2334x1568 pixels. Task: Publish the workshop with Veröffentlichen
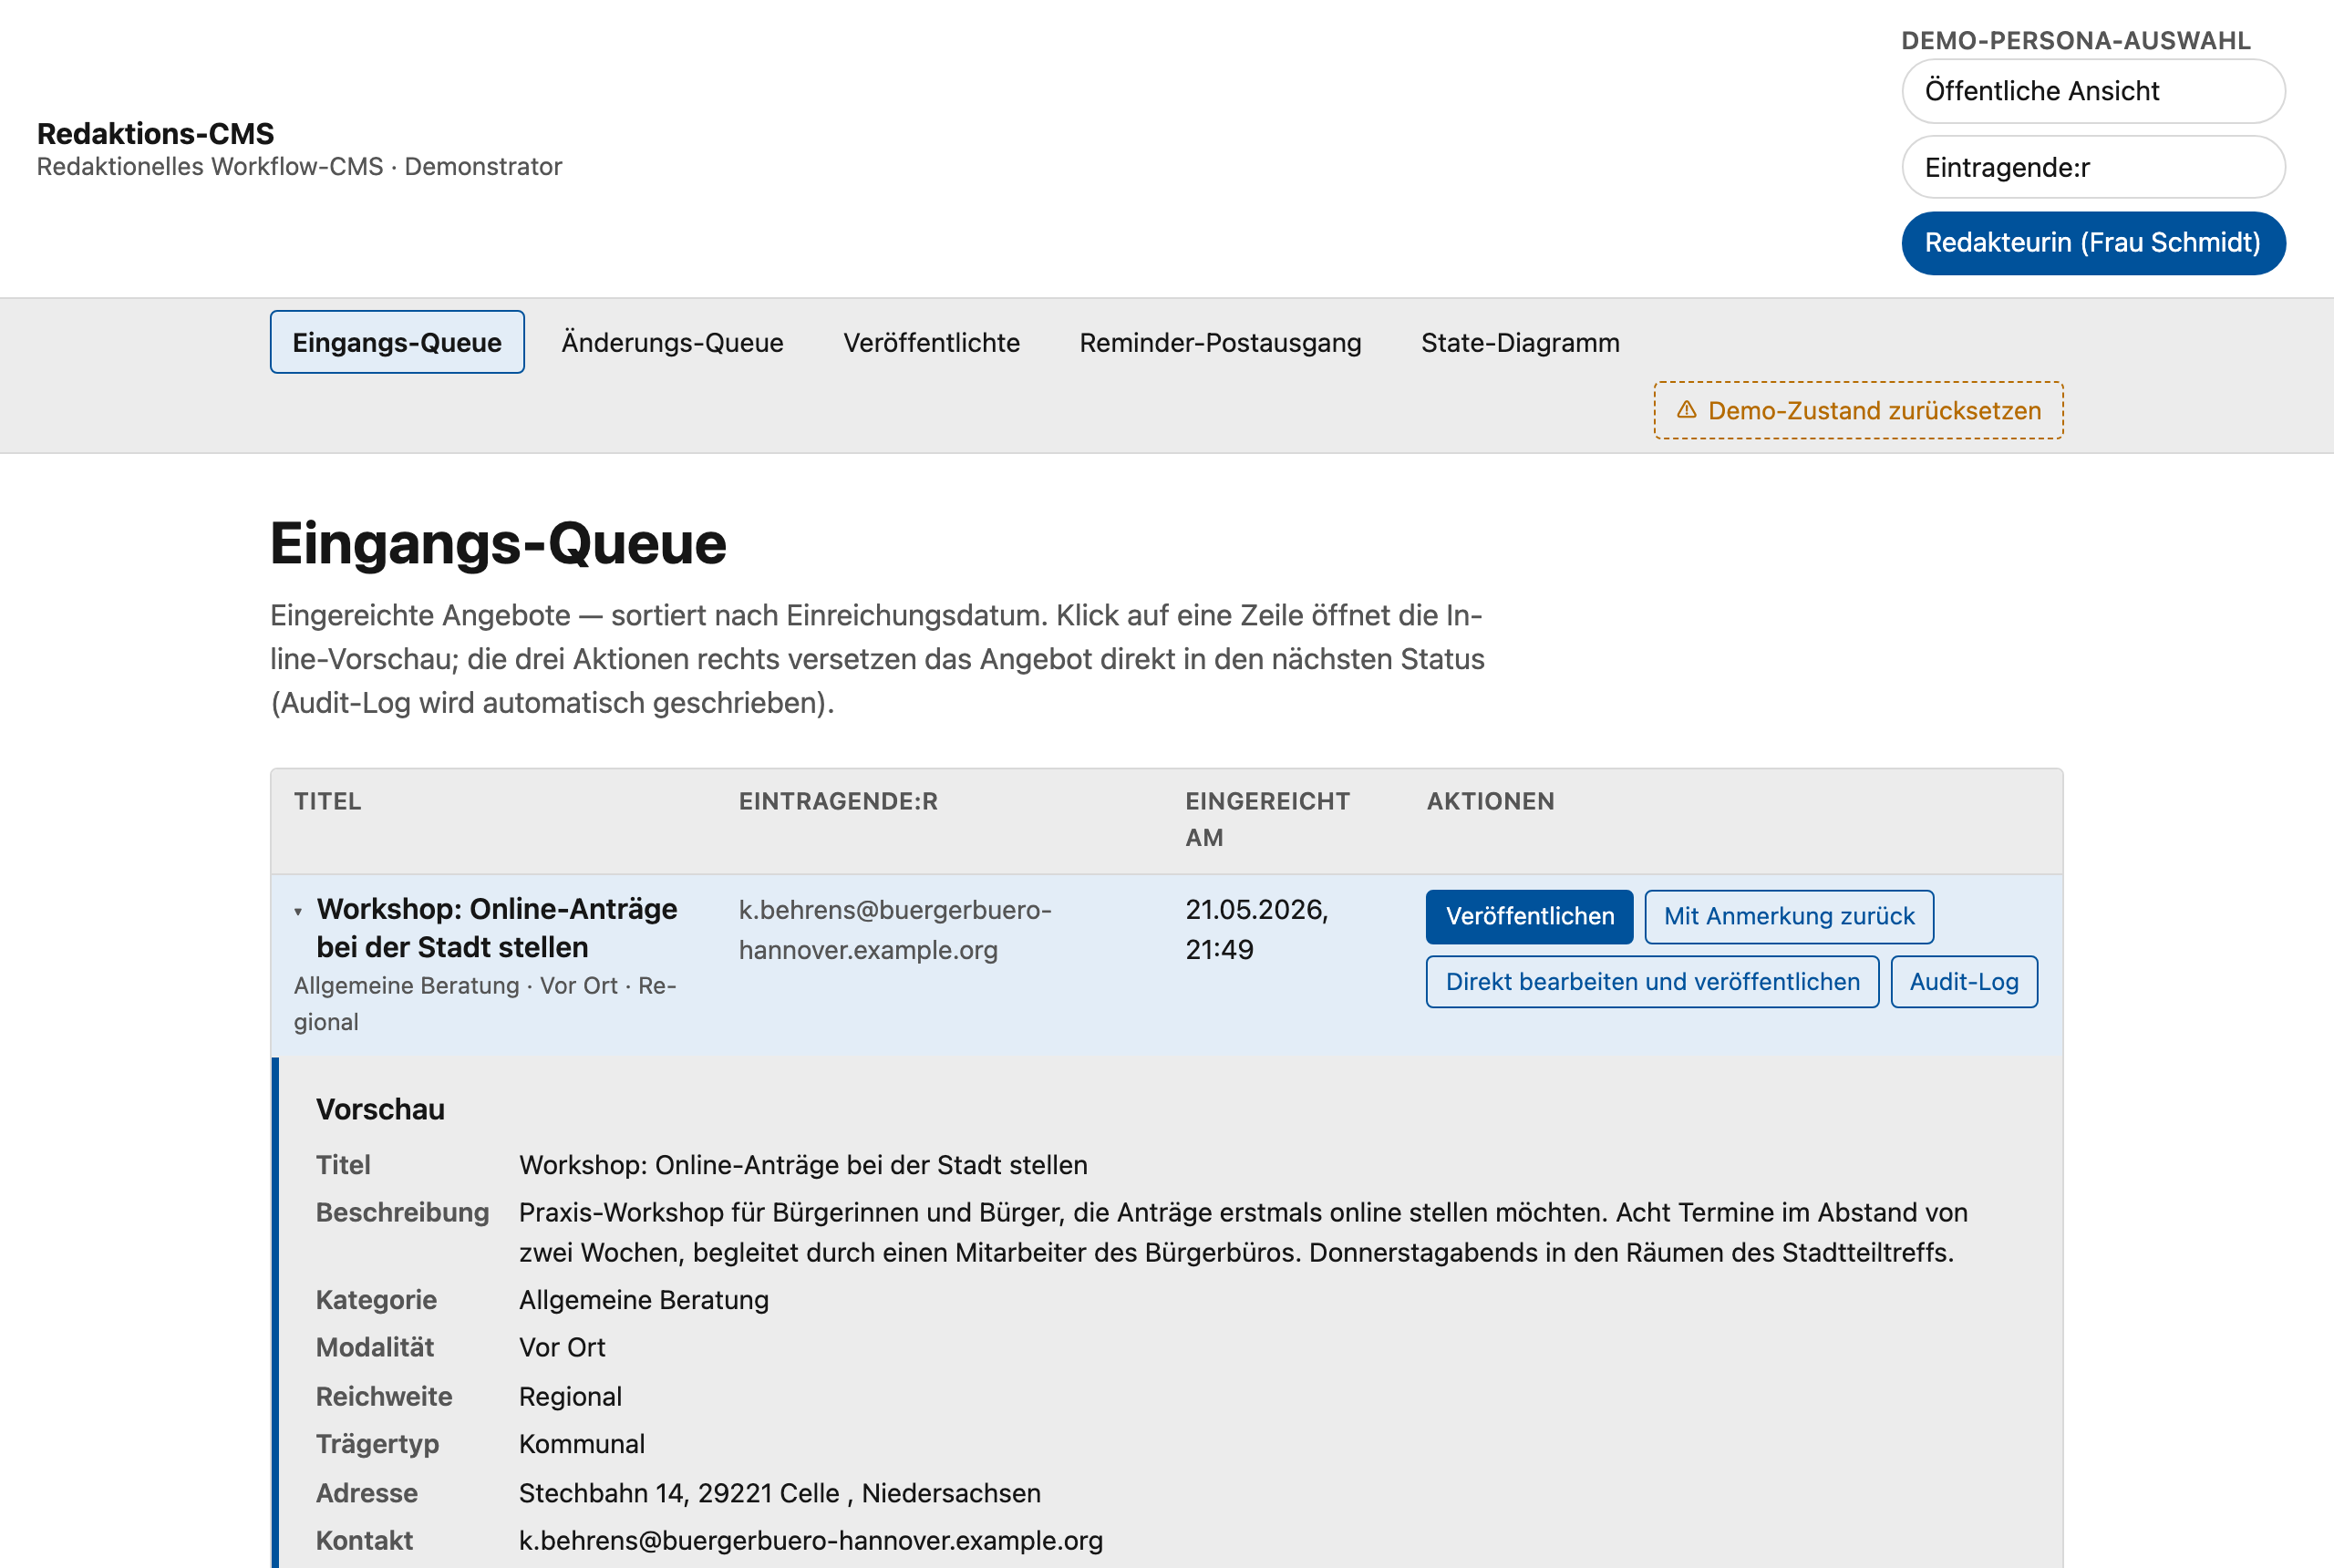coord(1529,916)
